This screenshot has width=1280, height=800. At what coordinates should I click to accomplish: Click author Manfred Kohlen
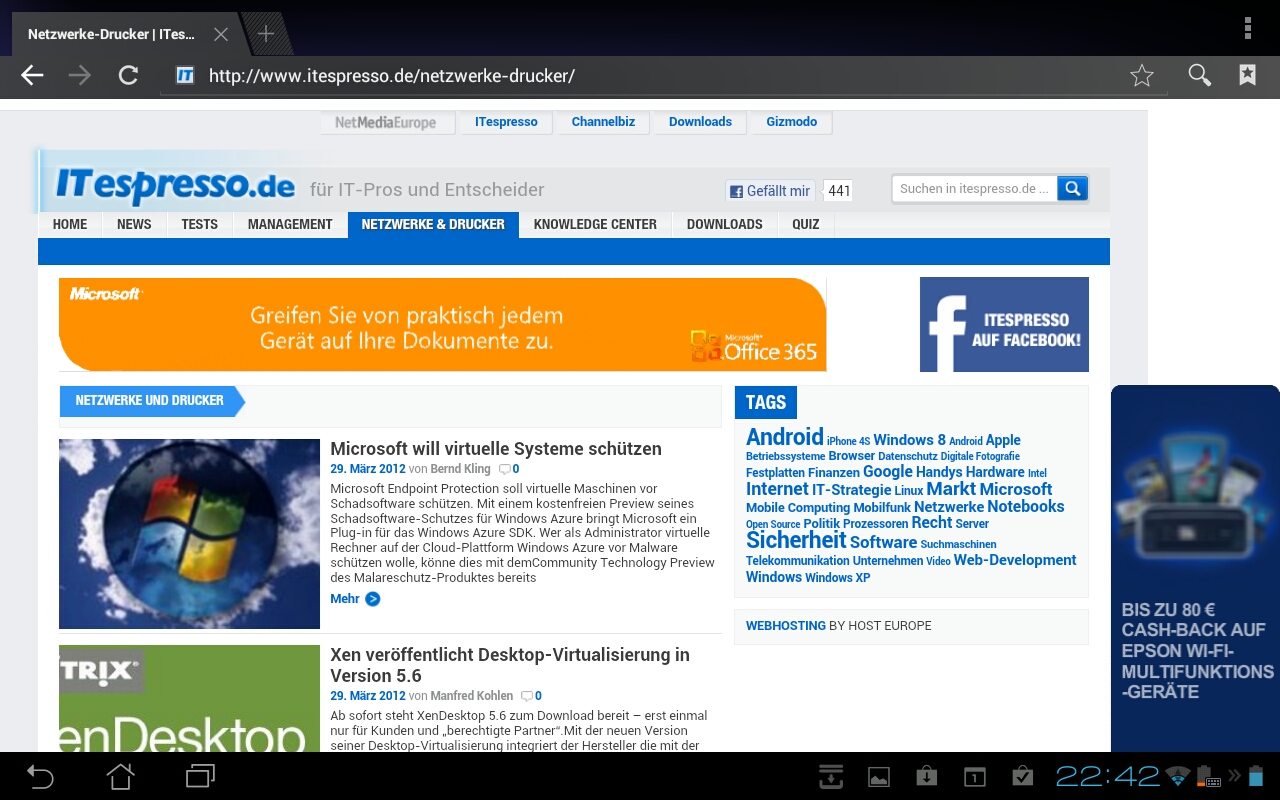pyautogui.click(x=472, y=696)
